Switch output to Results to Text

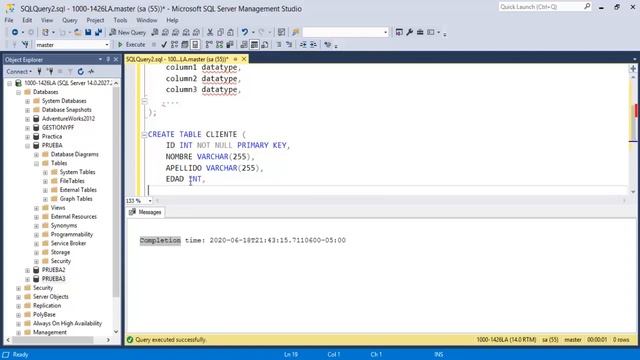tap(244, 44)
